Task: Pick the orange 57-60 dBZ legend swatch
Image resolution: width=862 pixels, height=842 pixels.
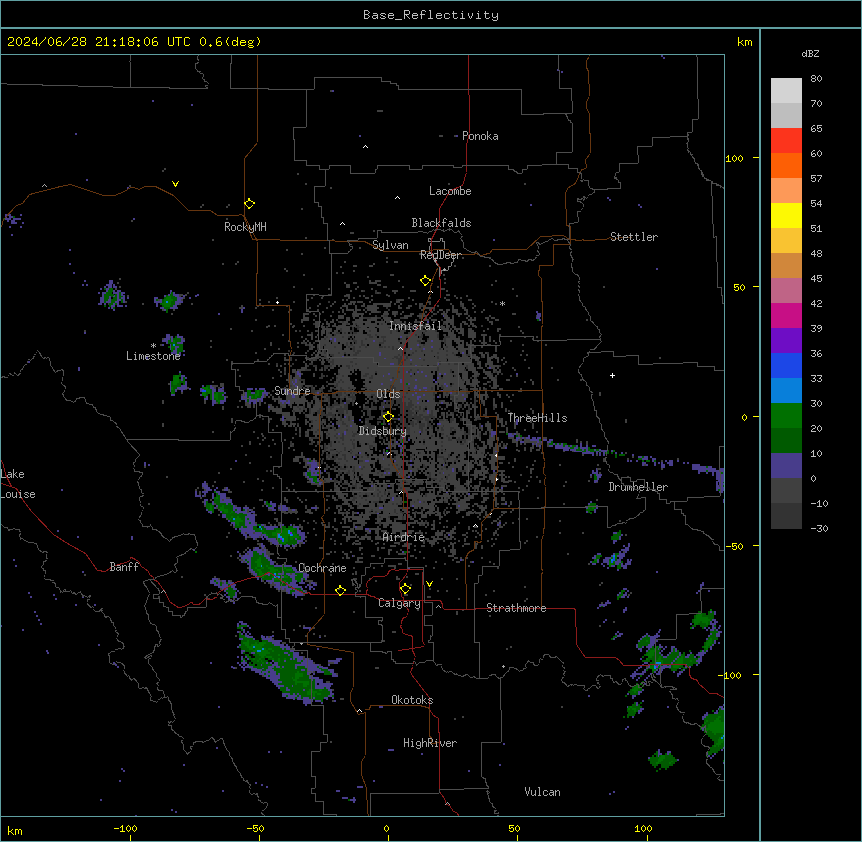Action: tap(786, 165)
